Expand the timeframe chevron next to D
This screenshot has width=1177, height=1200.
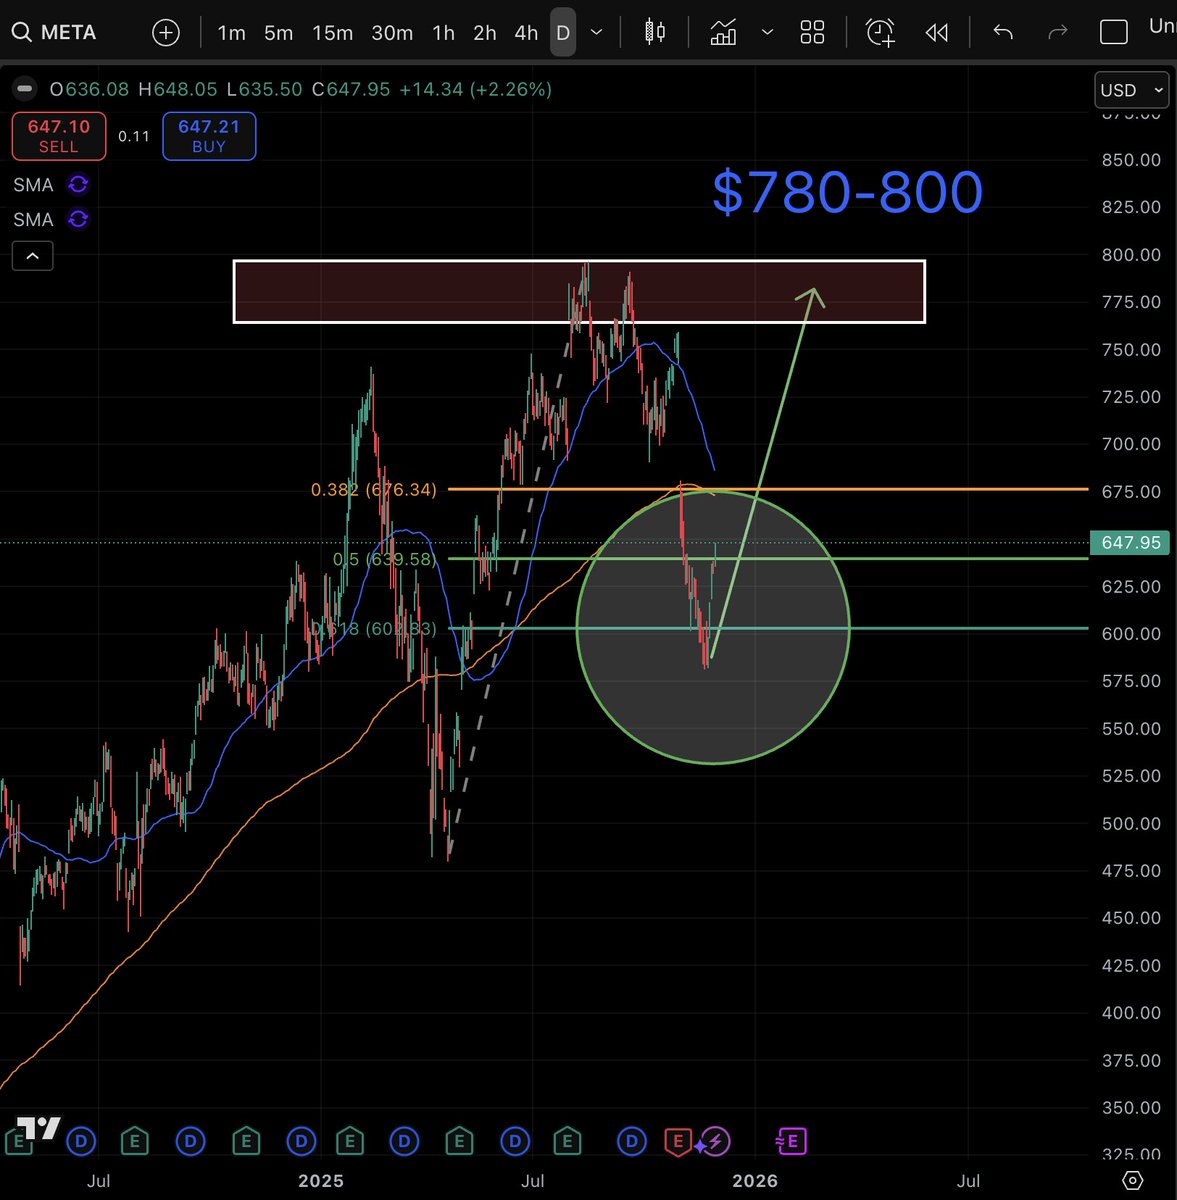(x=596, y=32)
